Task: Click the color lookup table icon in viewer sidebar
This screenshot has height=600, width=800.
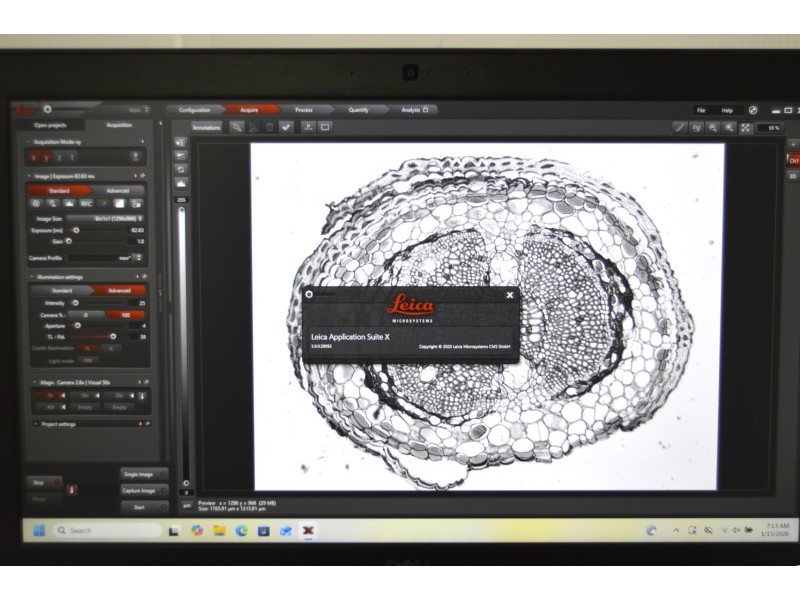Action: coord(181,142)
